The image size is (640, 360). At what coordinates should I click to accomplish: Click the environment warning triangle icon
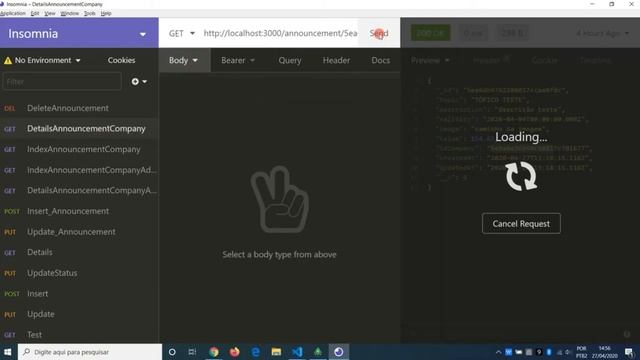[8, 60]
